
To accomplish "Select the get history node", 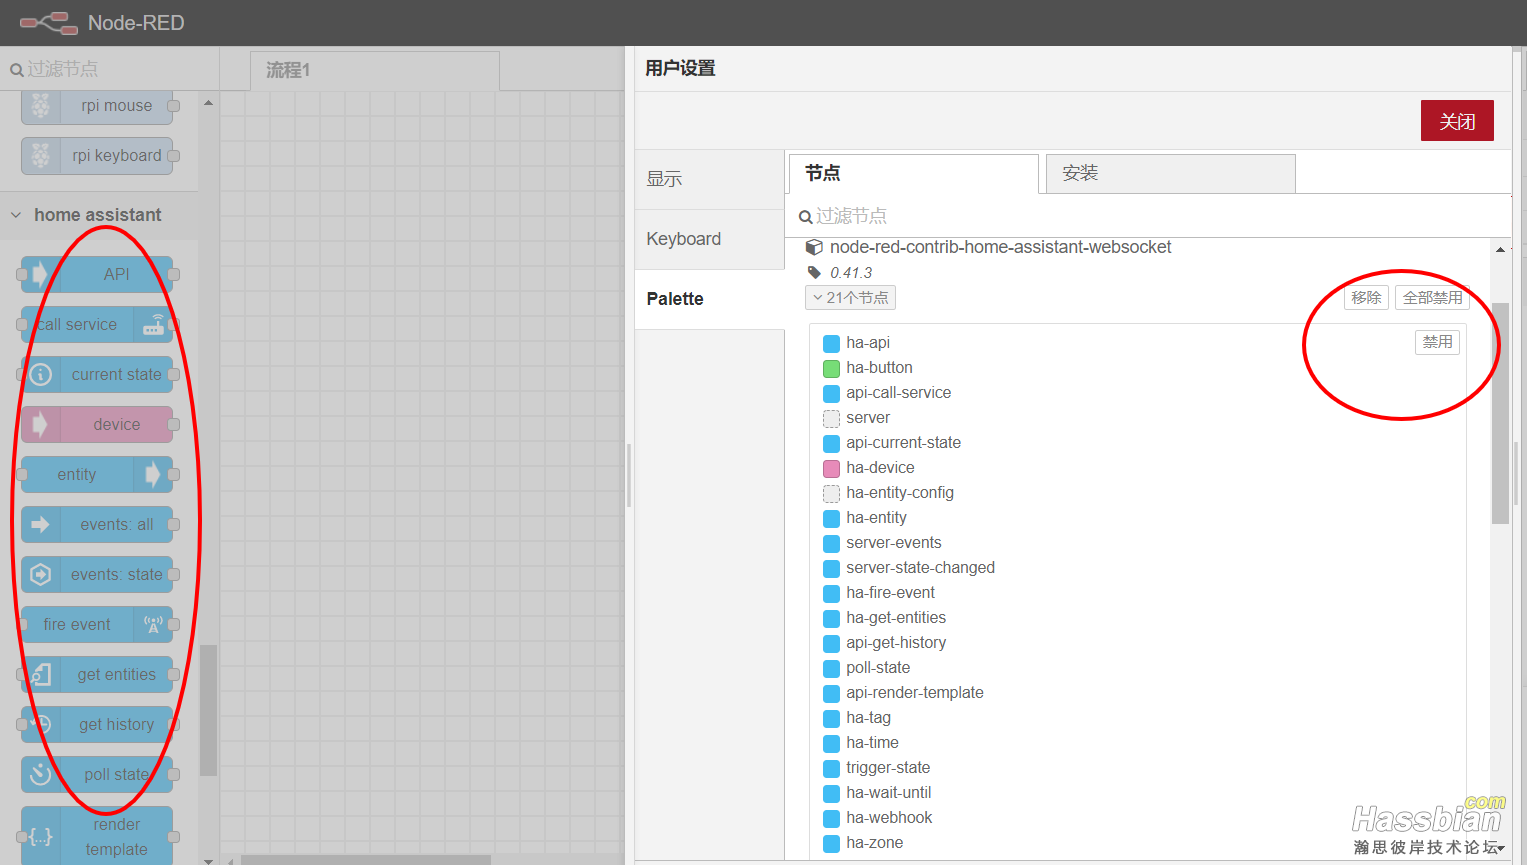I will point(97,724).
